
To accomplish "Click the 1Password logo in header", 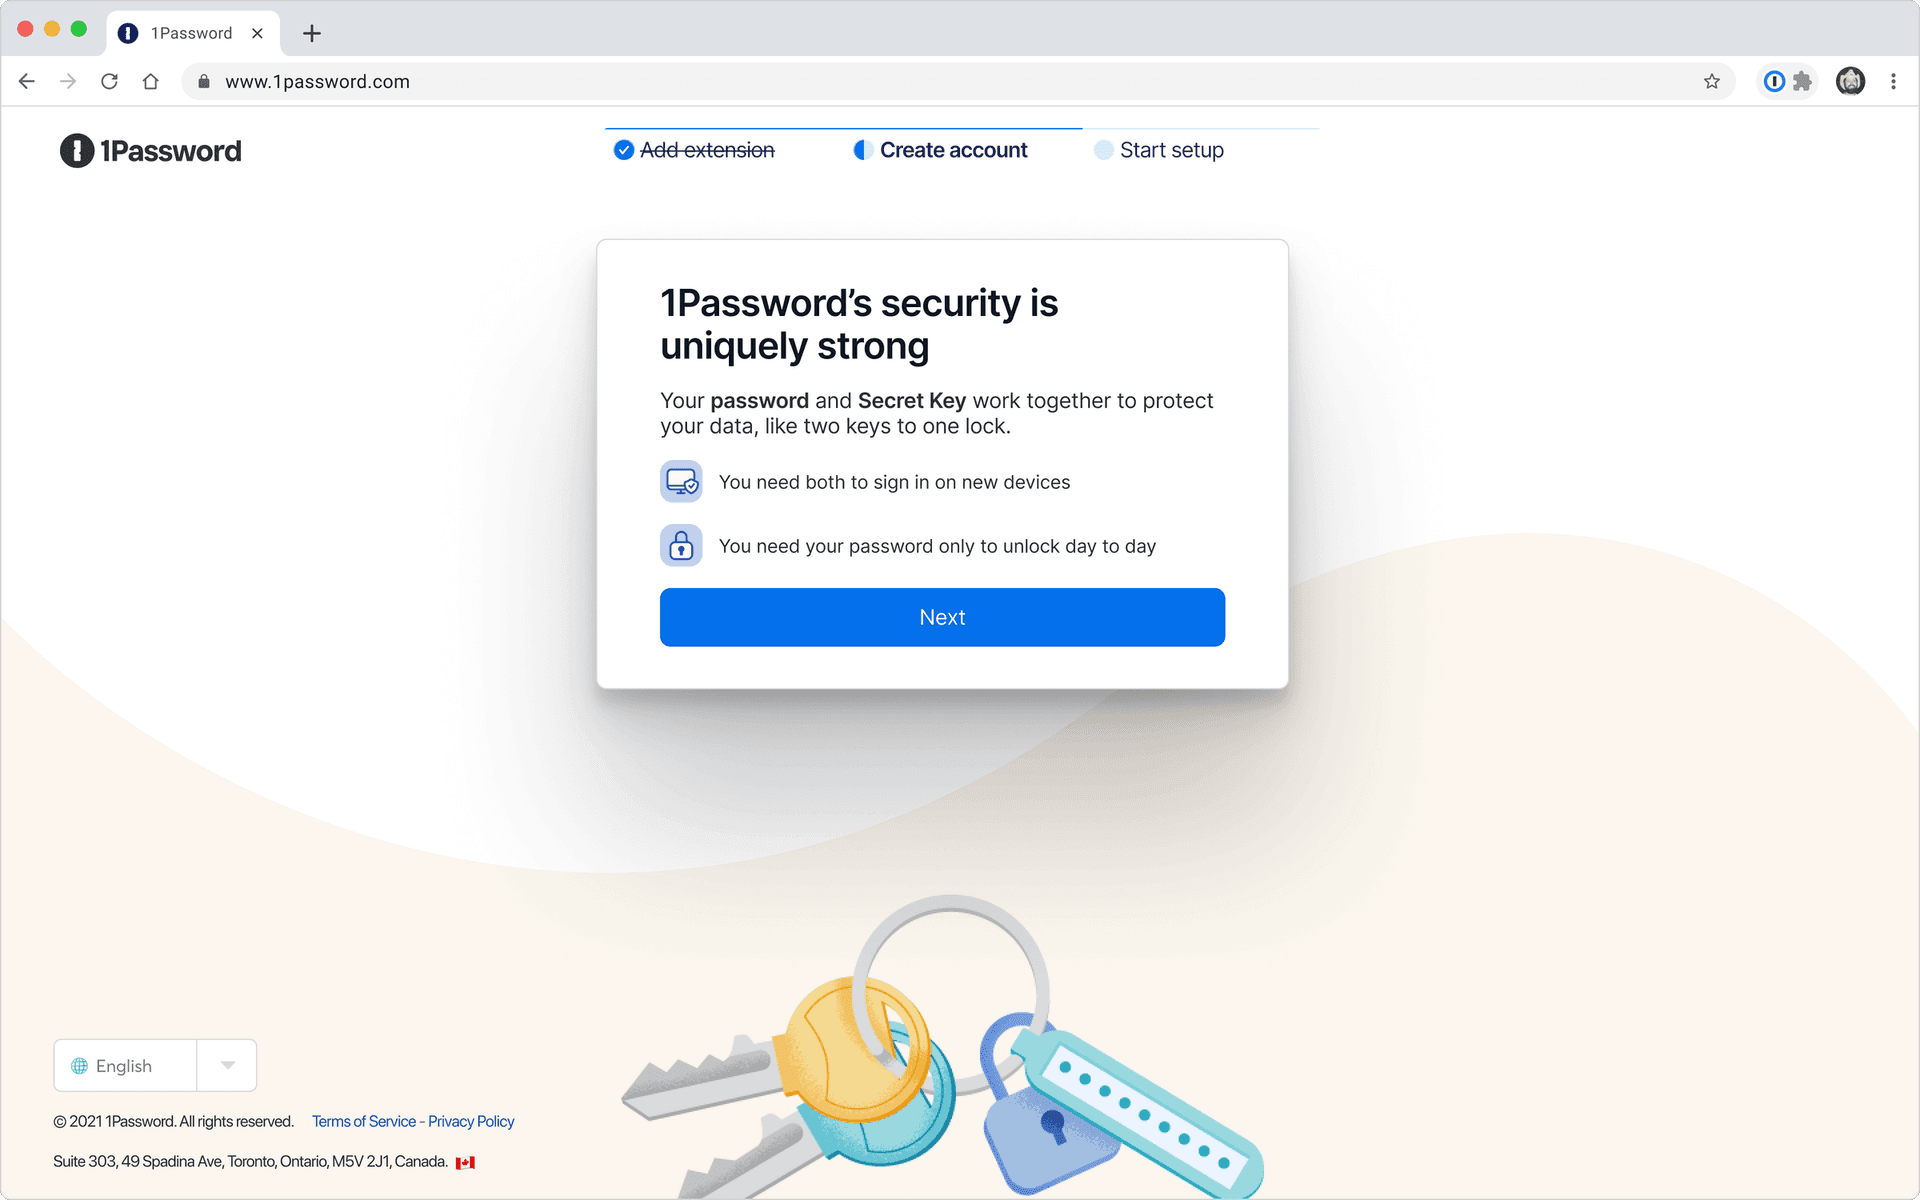I will pos(151,151).
